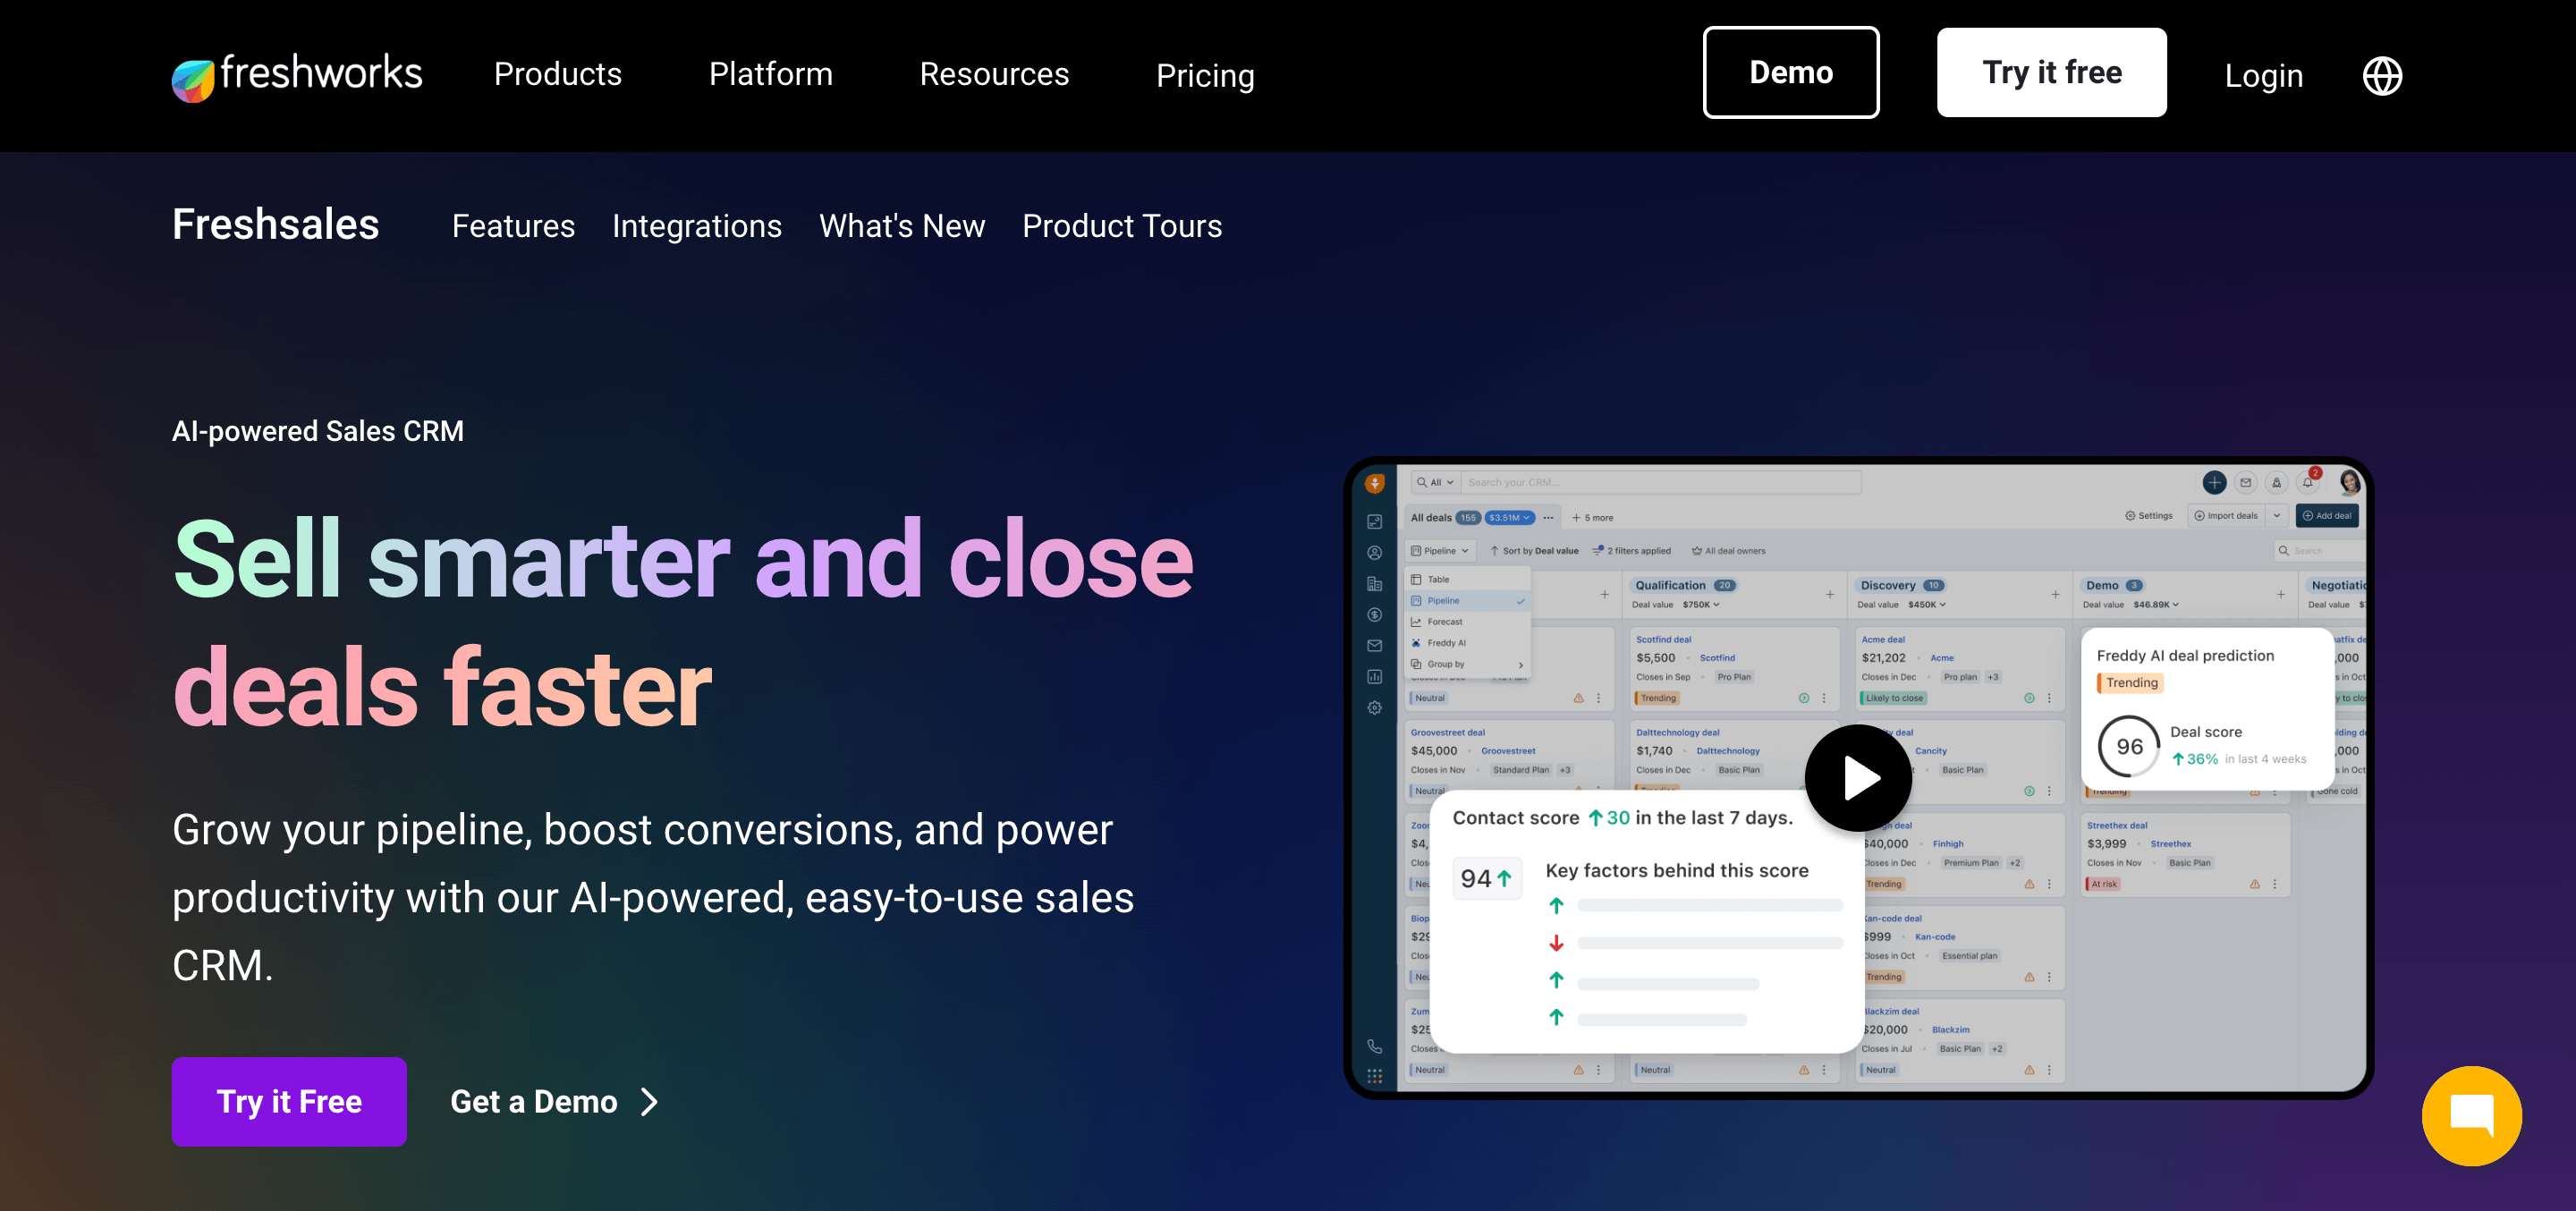Switch to the Integrations tab under Freshsales

(697, 226)
